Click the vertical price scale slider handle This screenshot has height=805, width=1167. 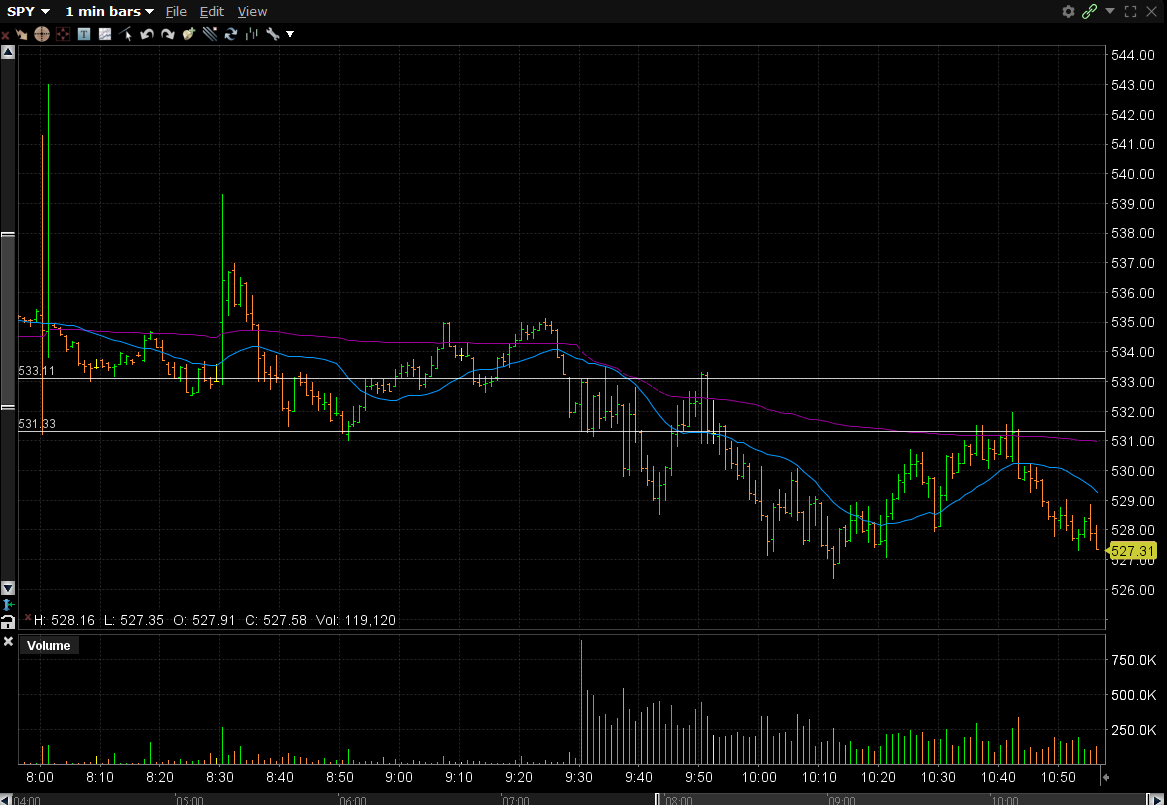(8, 321)
